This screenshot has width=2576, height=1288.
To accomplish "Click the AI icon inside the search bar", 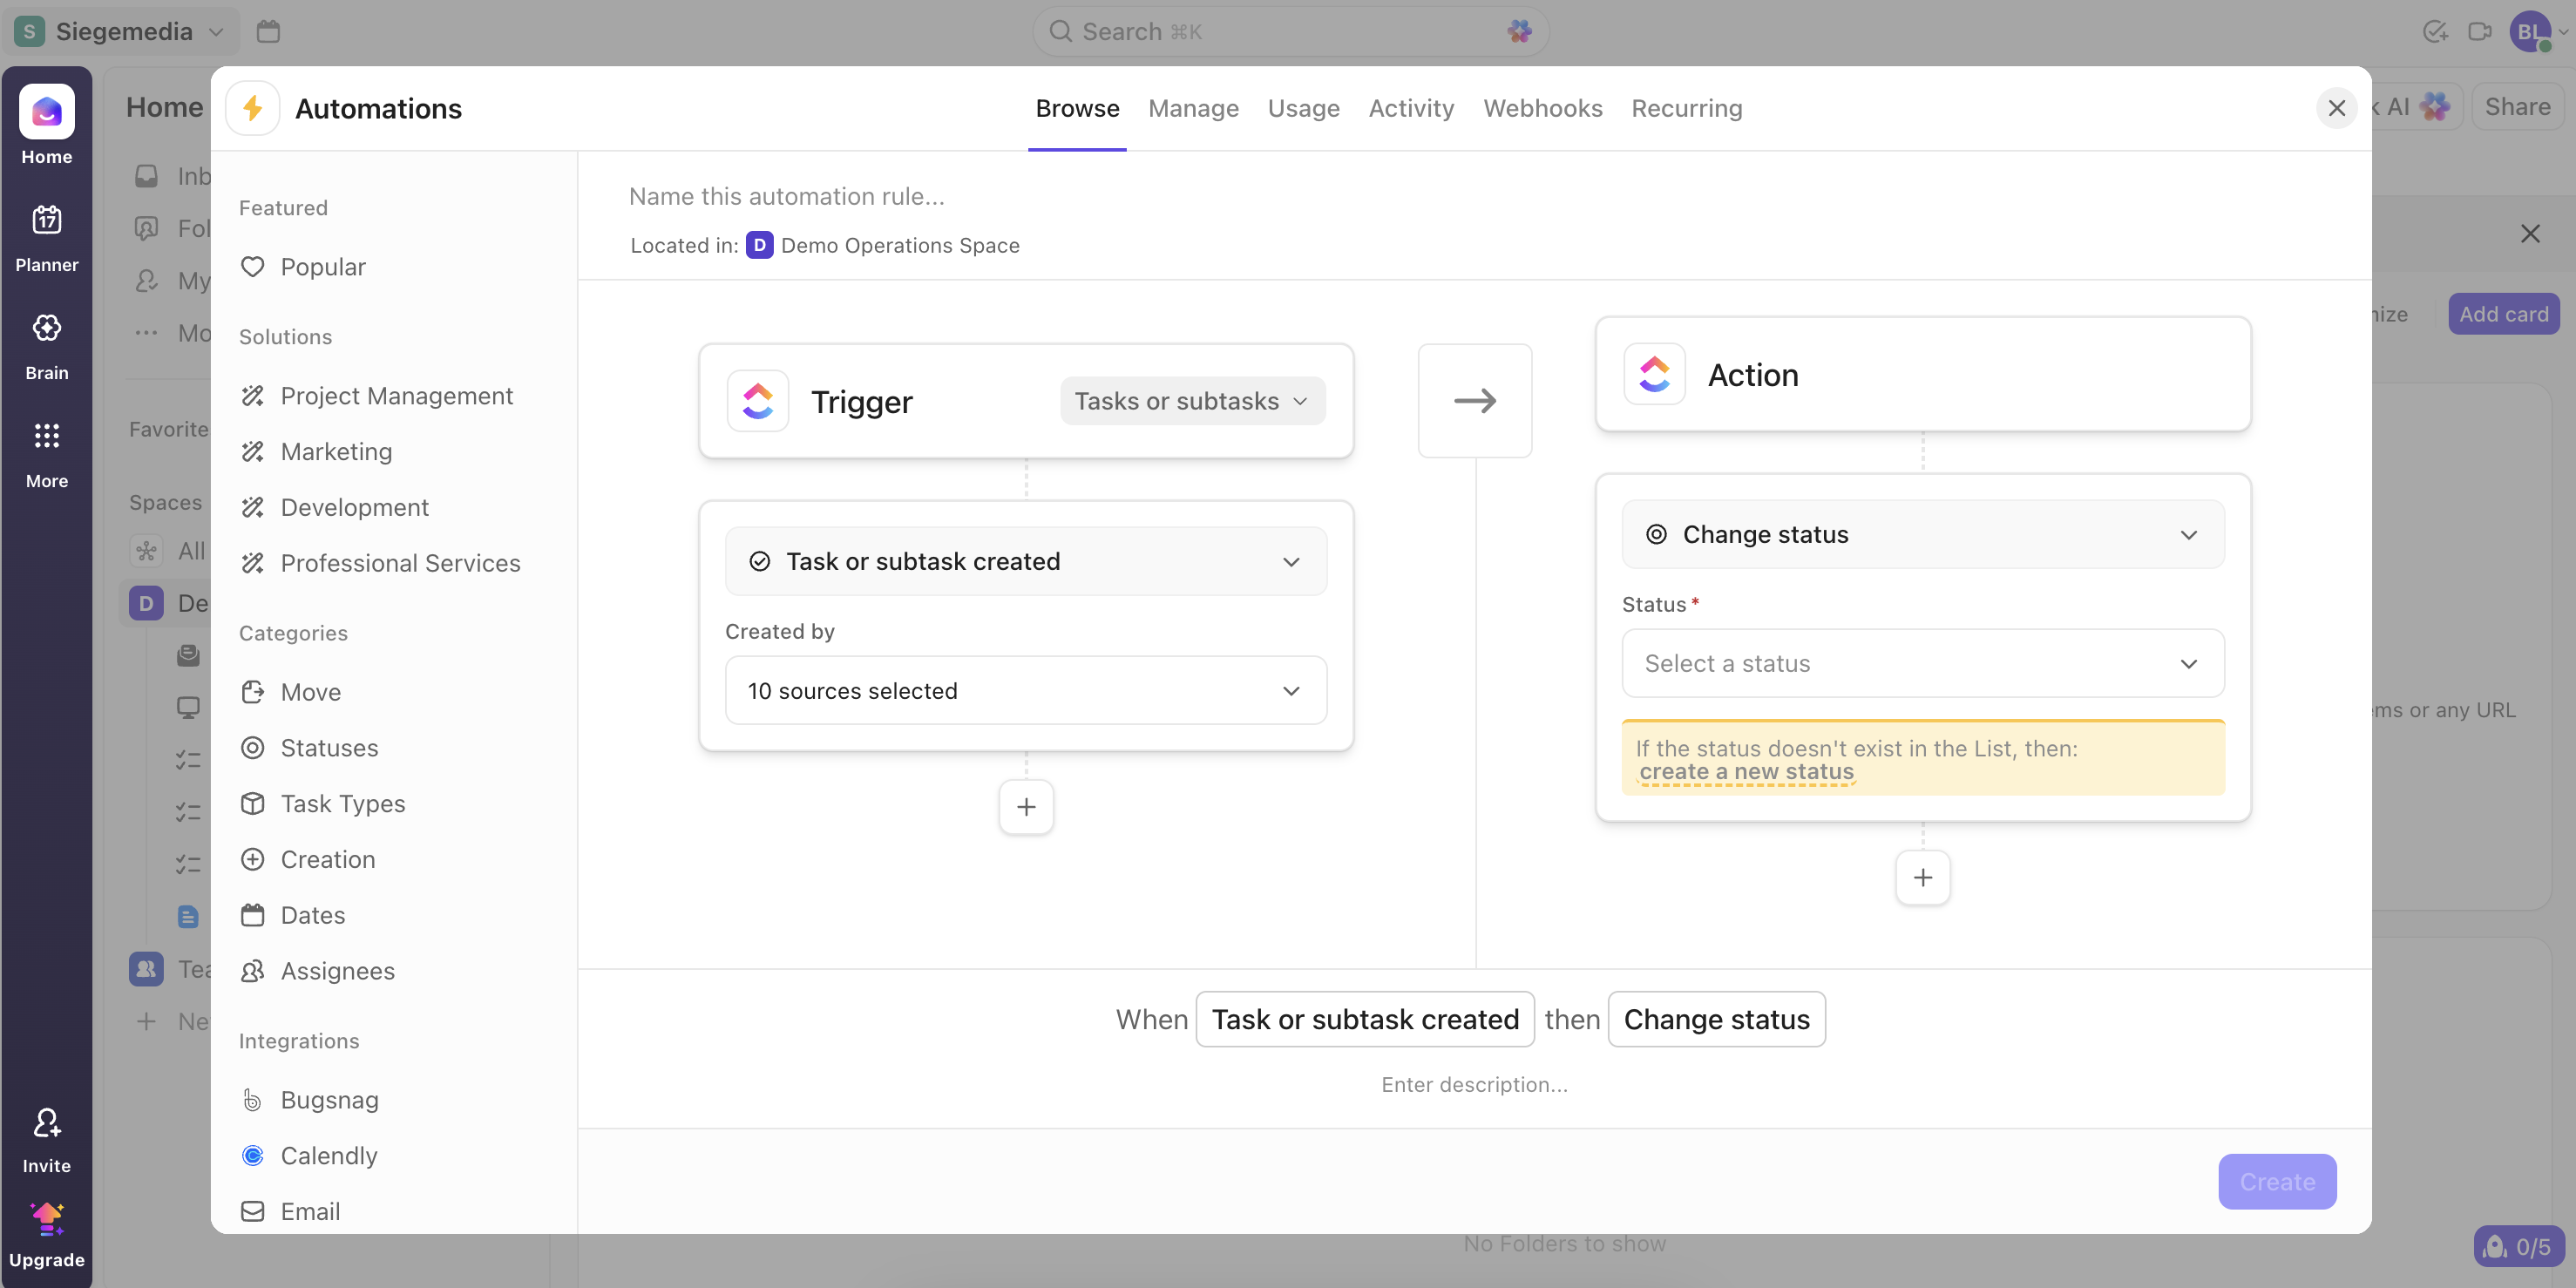I will [x=1519, y=31].
